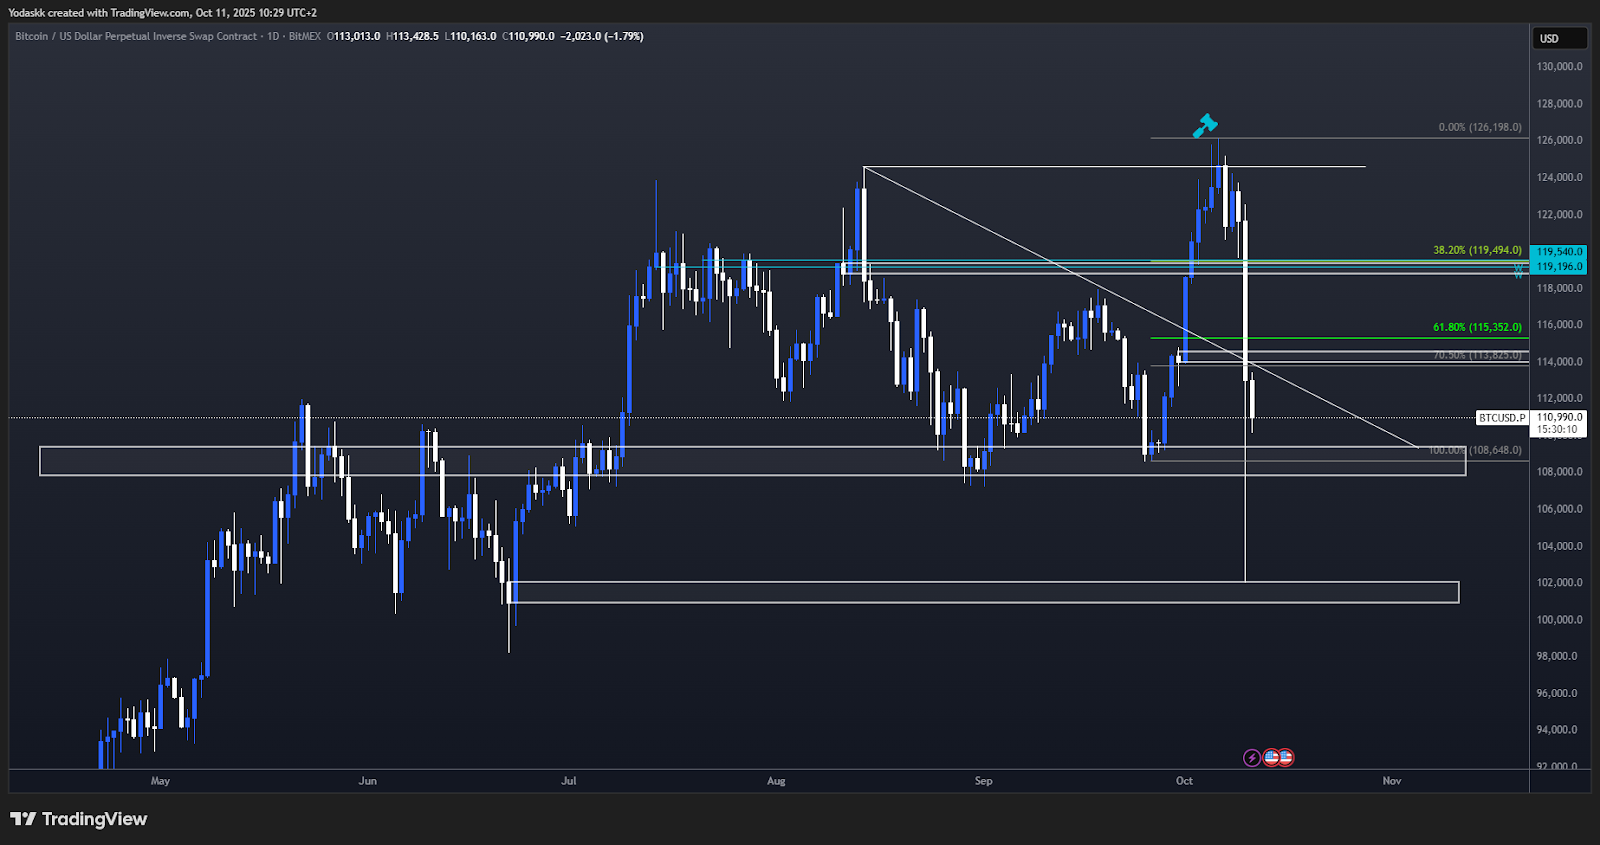Click the 106,000.0 price axis label
This screenshot has height=845, width=1600.
click(1559, 509)
